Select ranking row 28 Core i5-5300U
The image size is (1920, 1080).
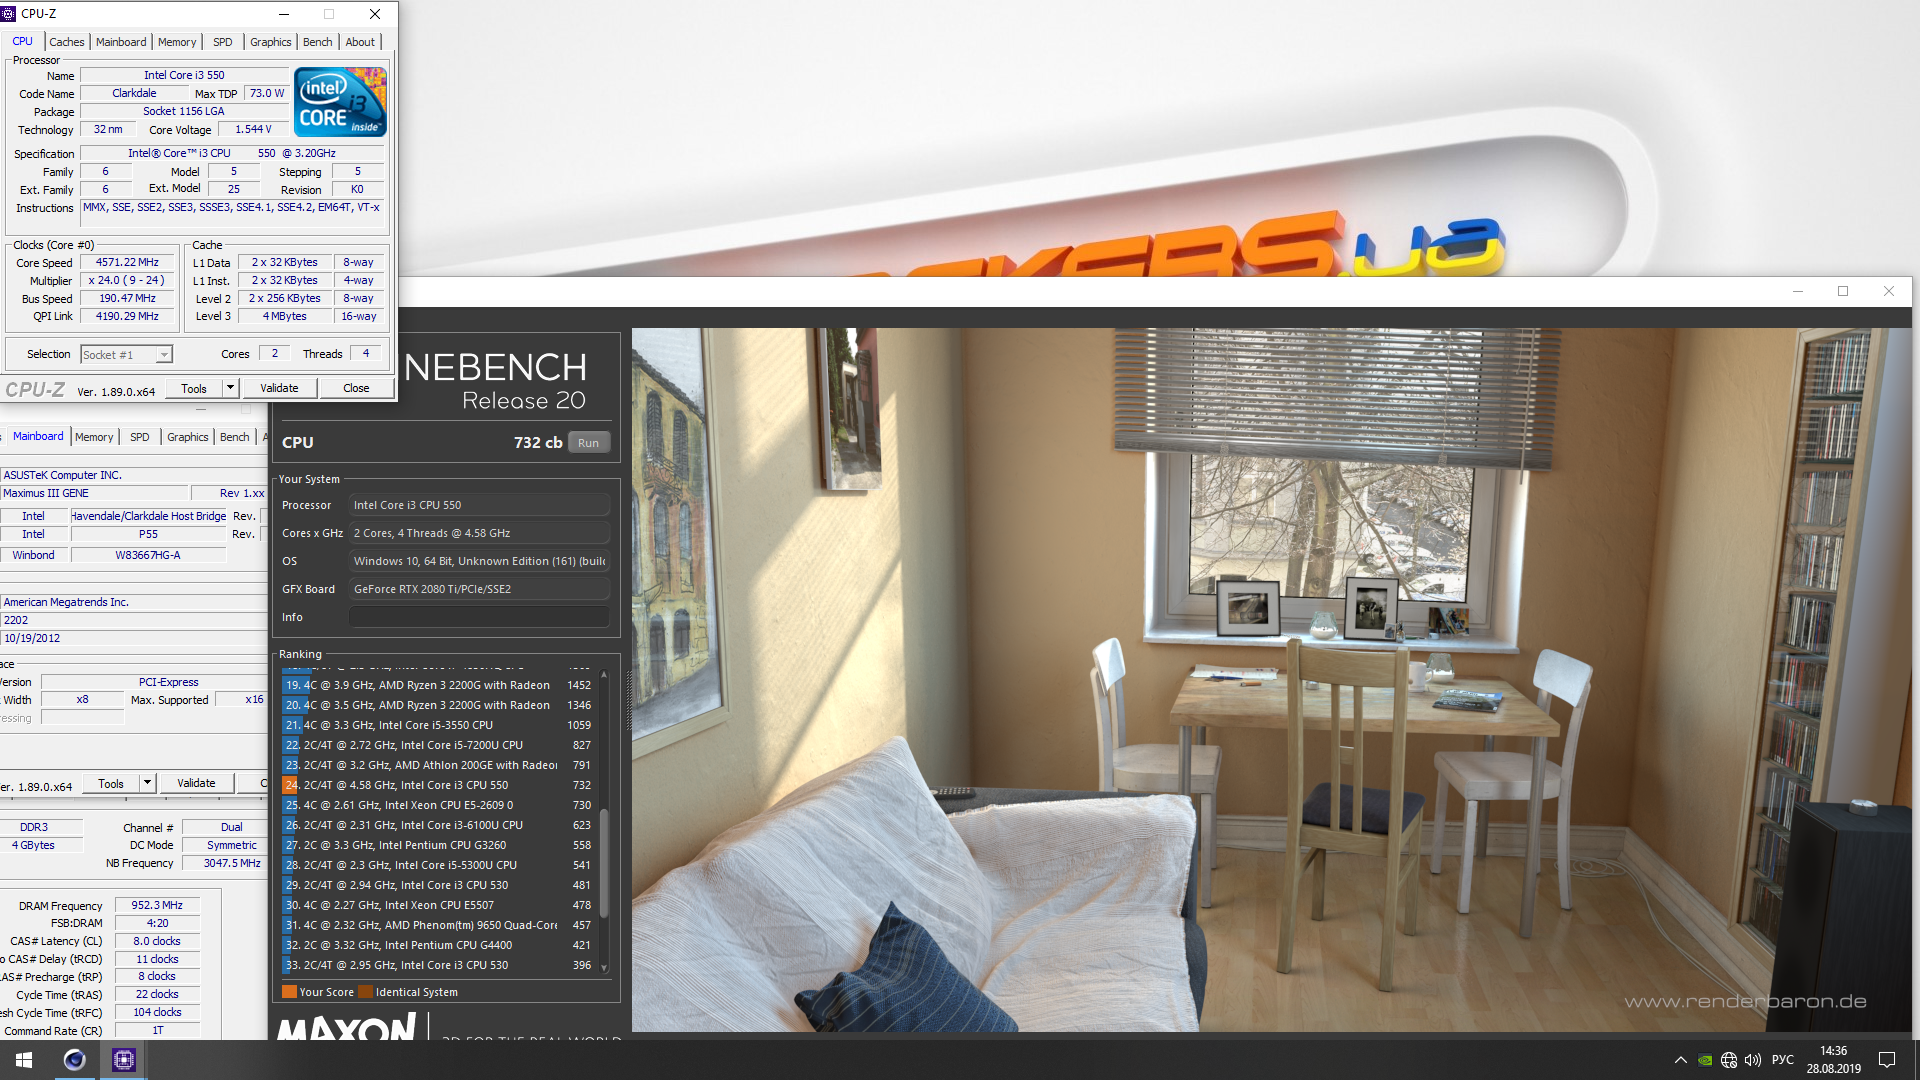pos(439,865)
